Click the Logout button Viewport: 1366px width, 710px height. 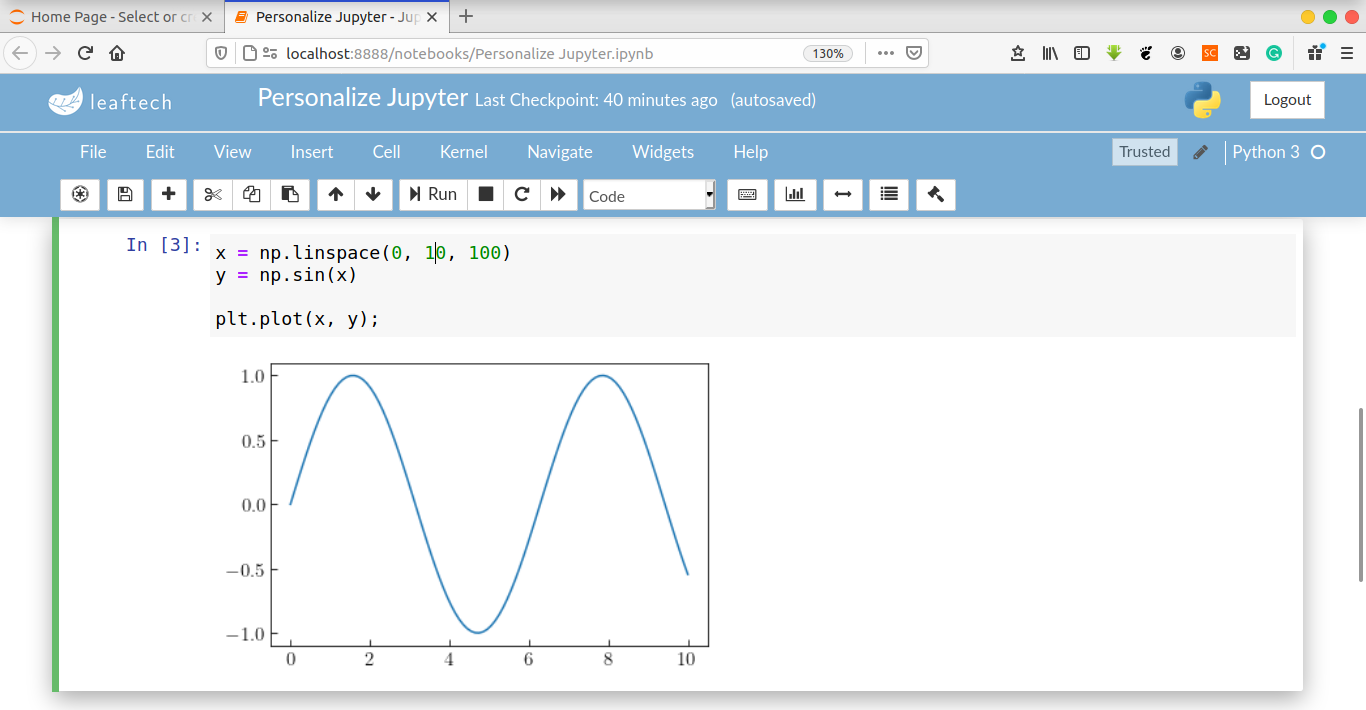1287,100
